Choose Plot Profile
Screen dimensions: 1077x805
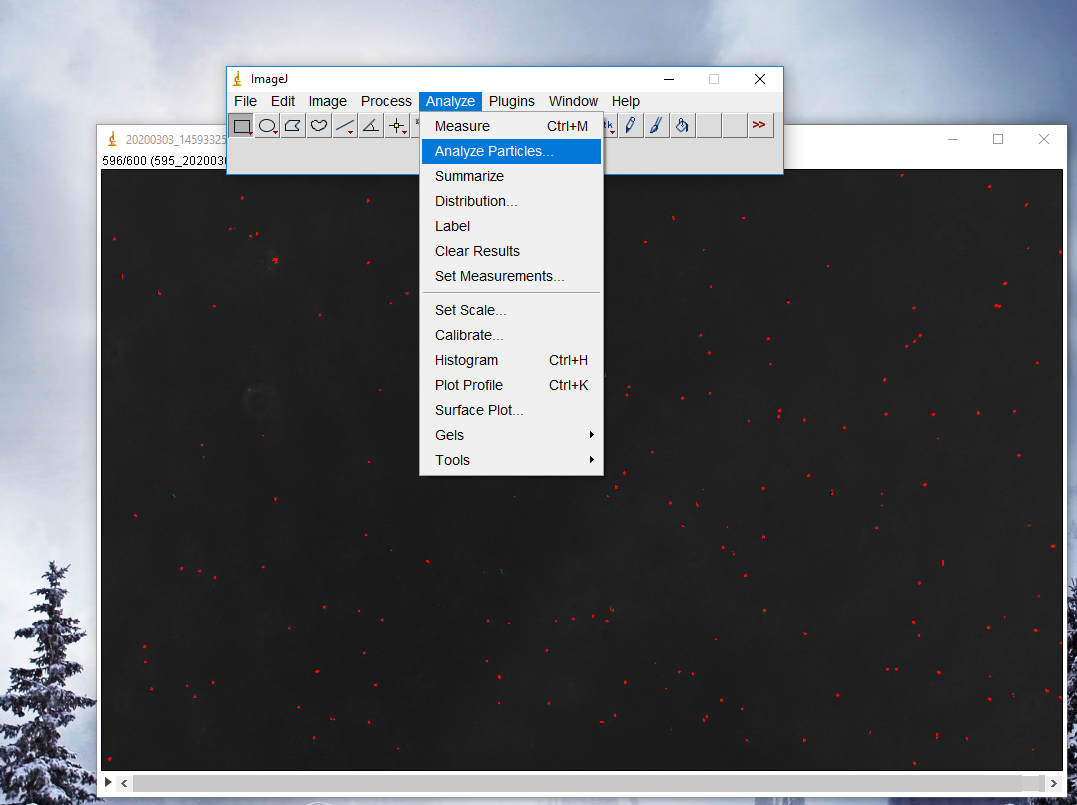(511, 385)
